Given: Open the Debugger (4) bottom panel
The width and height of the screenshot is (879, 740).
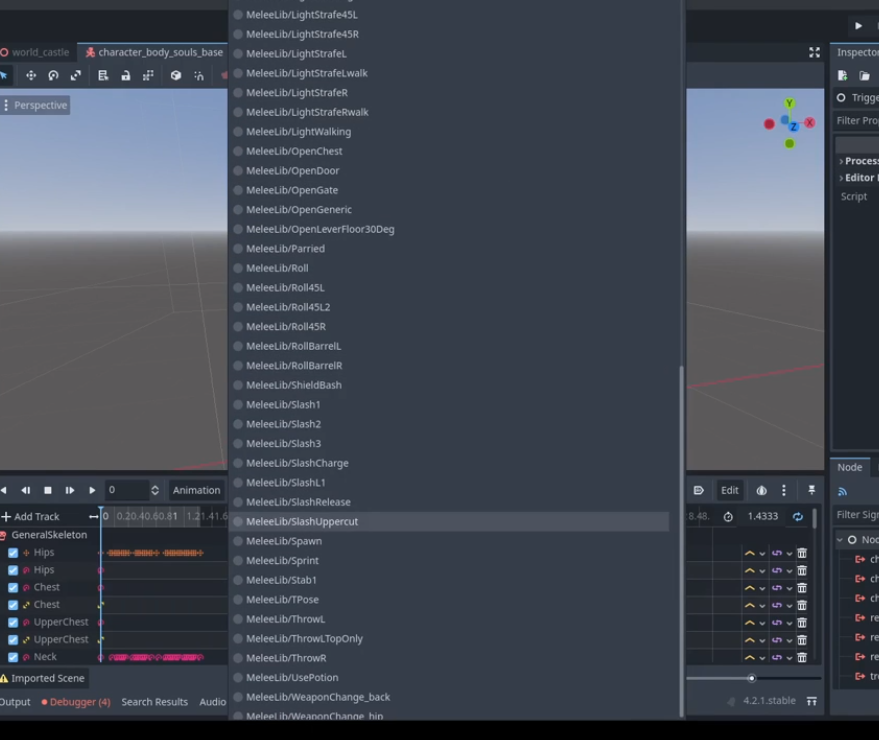Looking at the screenshot, I should (76, 702).
